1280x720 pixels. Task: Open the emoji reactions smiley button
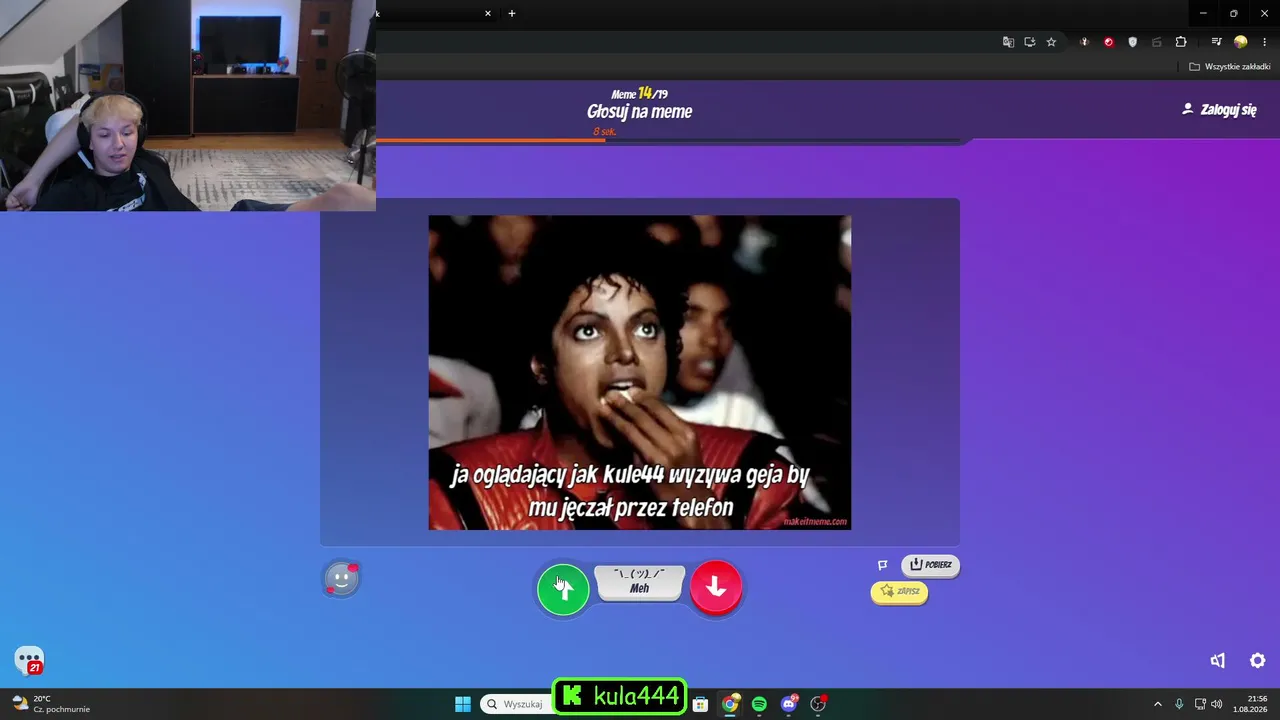(341, 578)
